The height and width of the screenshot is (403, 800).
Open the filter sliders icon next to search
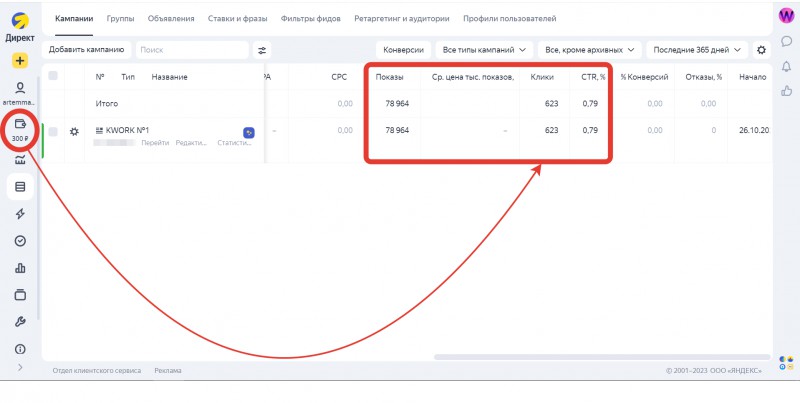pyautogui.click(x=262, y=50)
